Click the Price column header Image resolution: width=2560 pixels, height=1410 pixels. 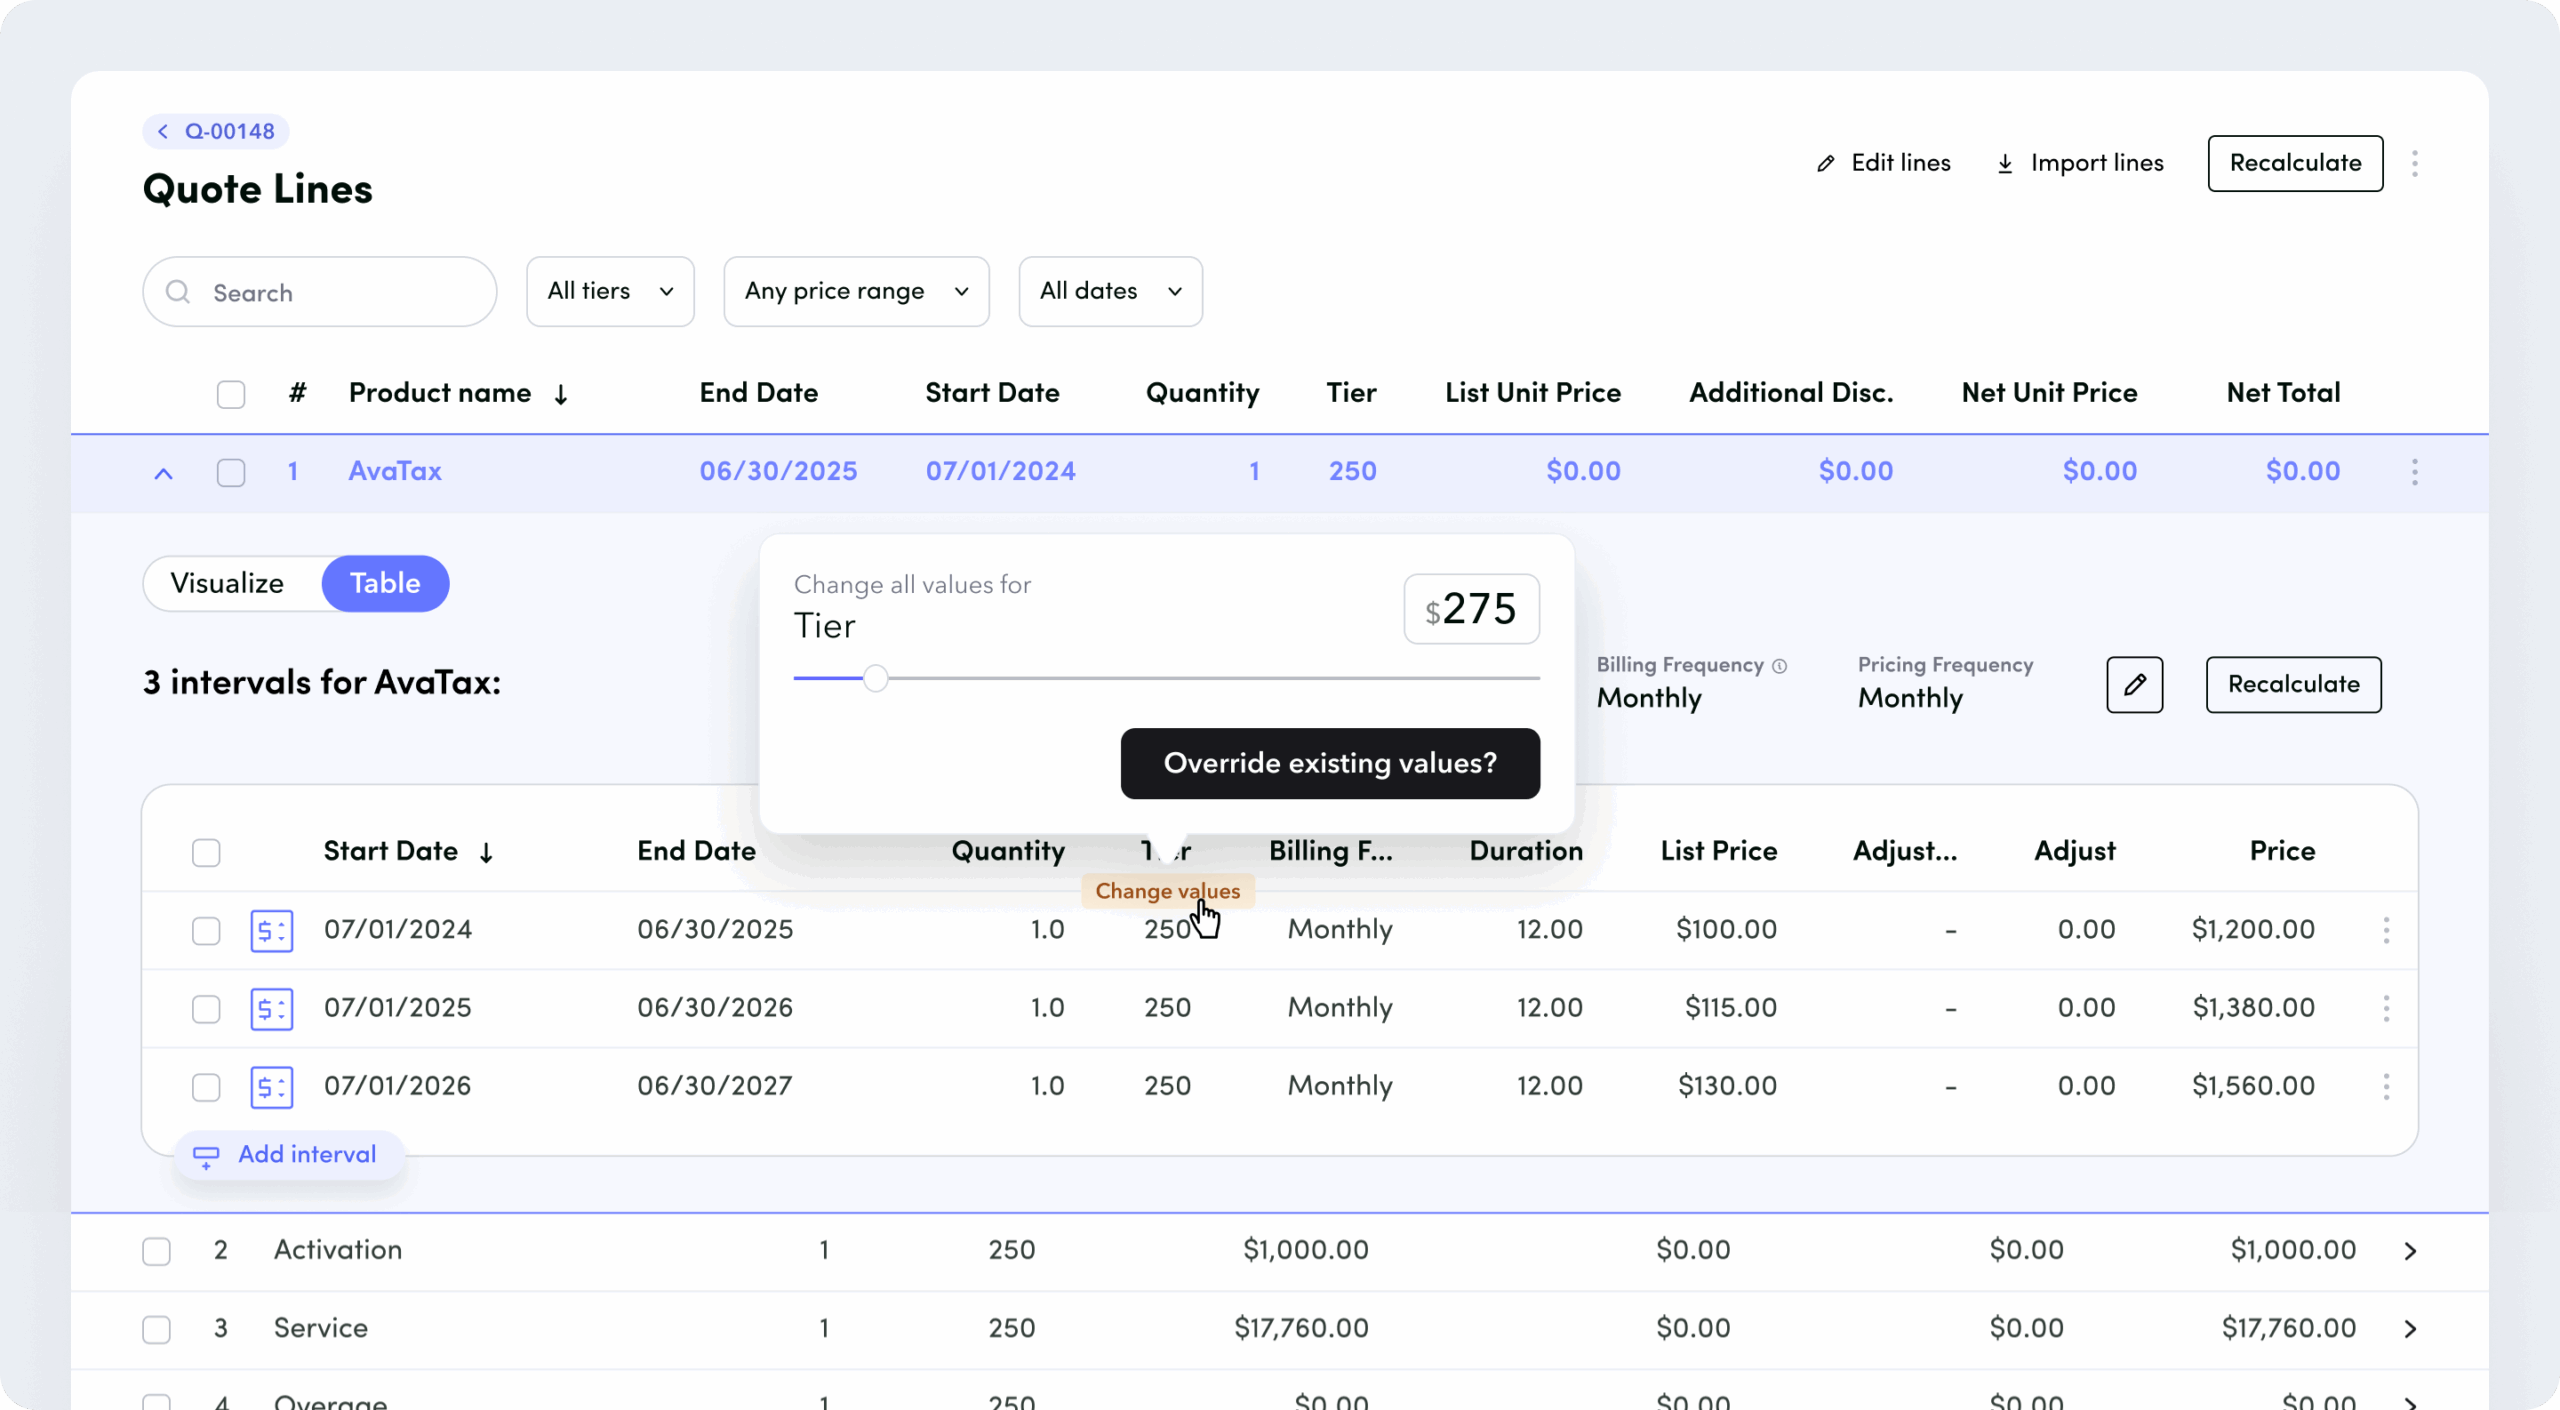[x=2282, y=851]
